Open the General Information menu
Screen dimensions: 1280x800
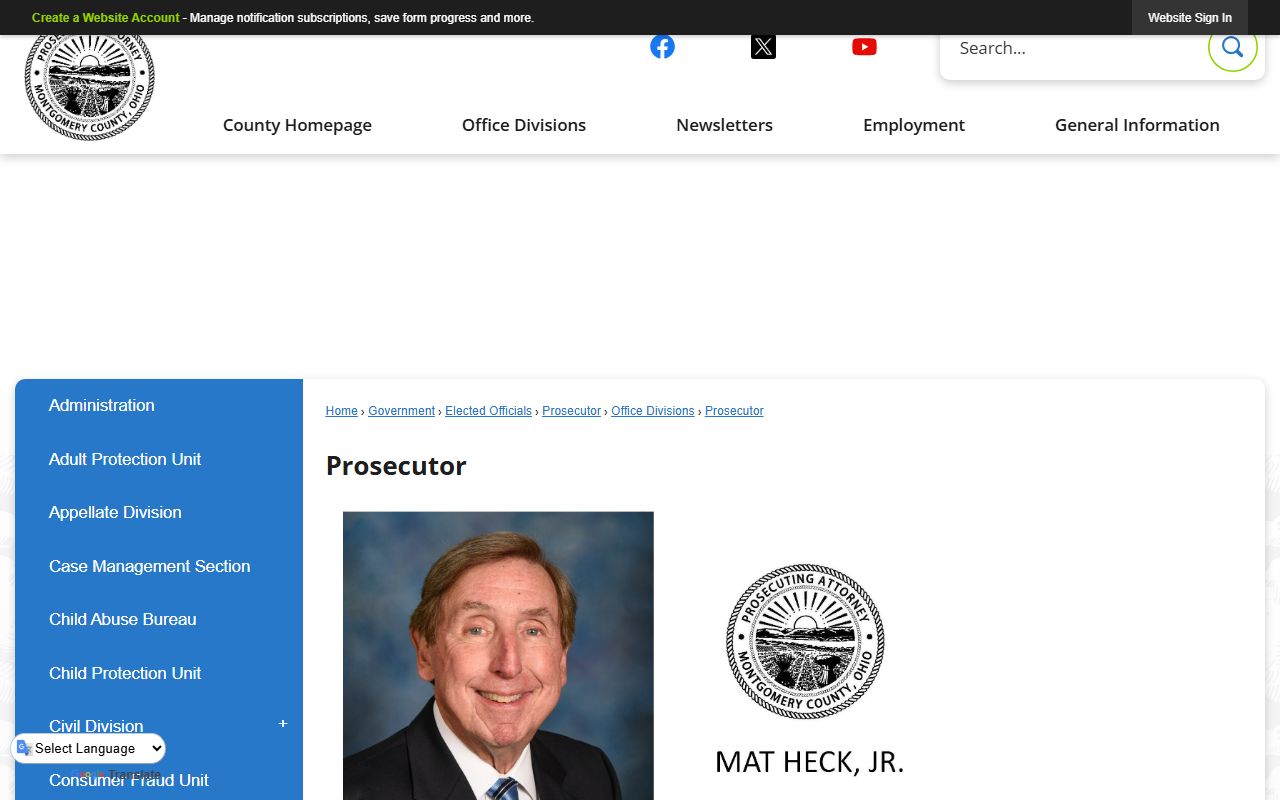point(1137,125)
